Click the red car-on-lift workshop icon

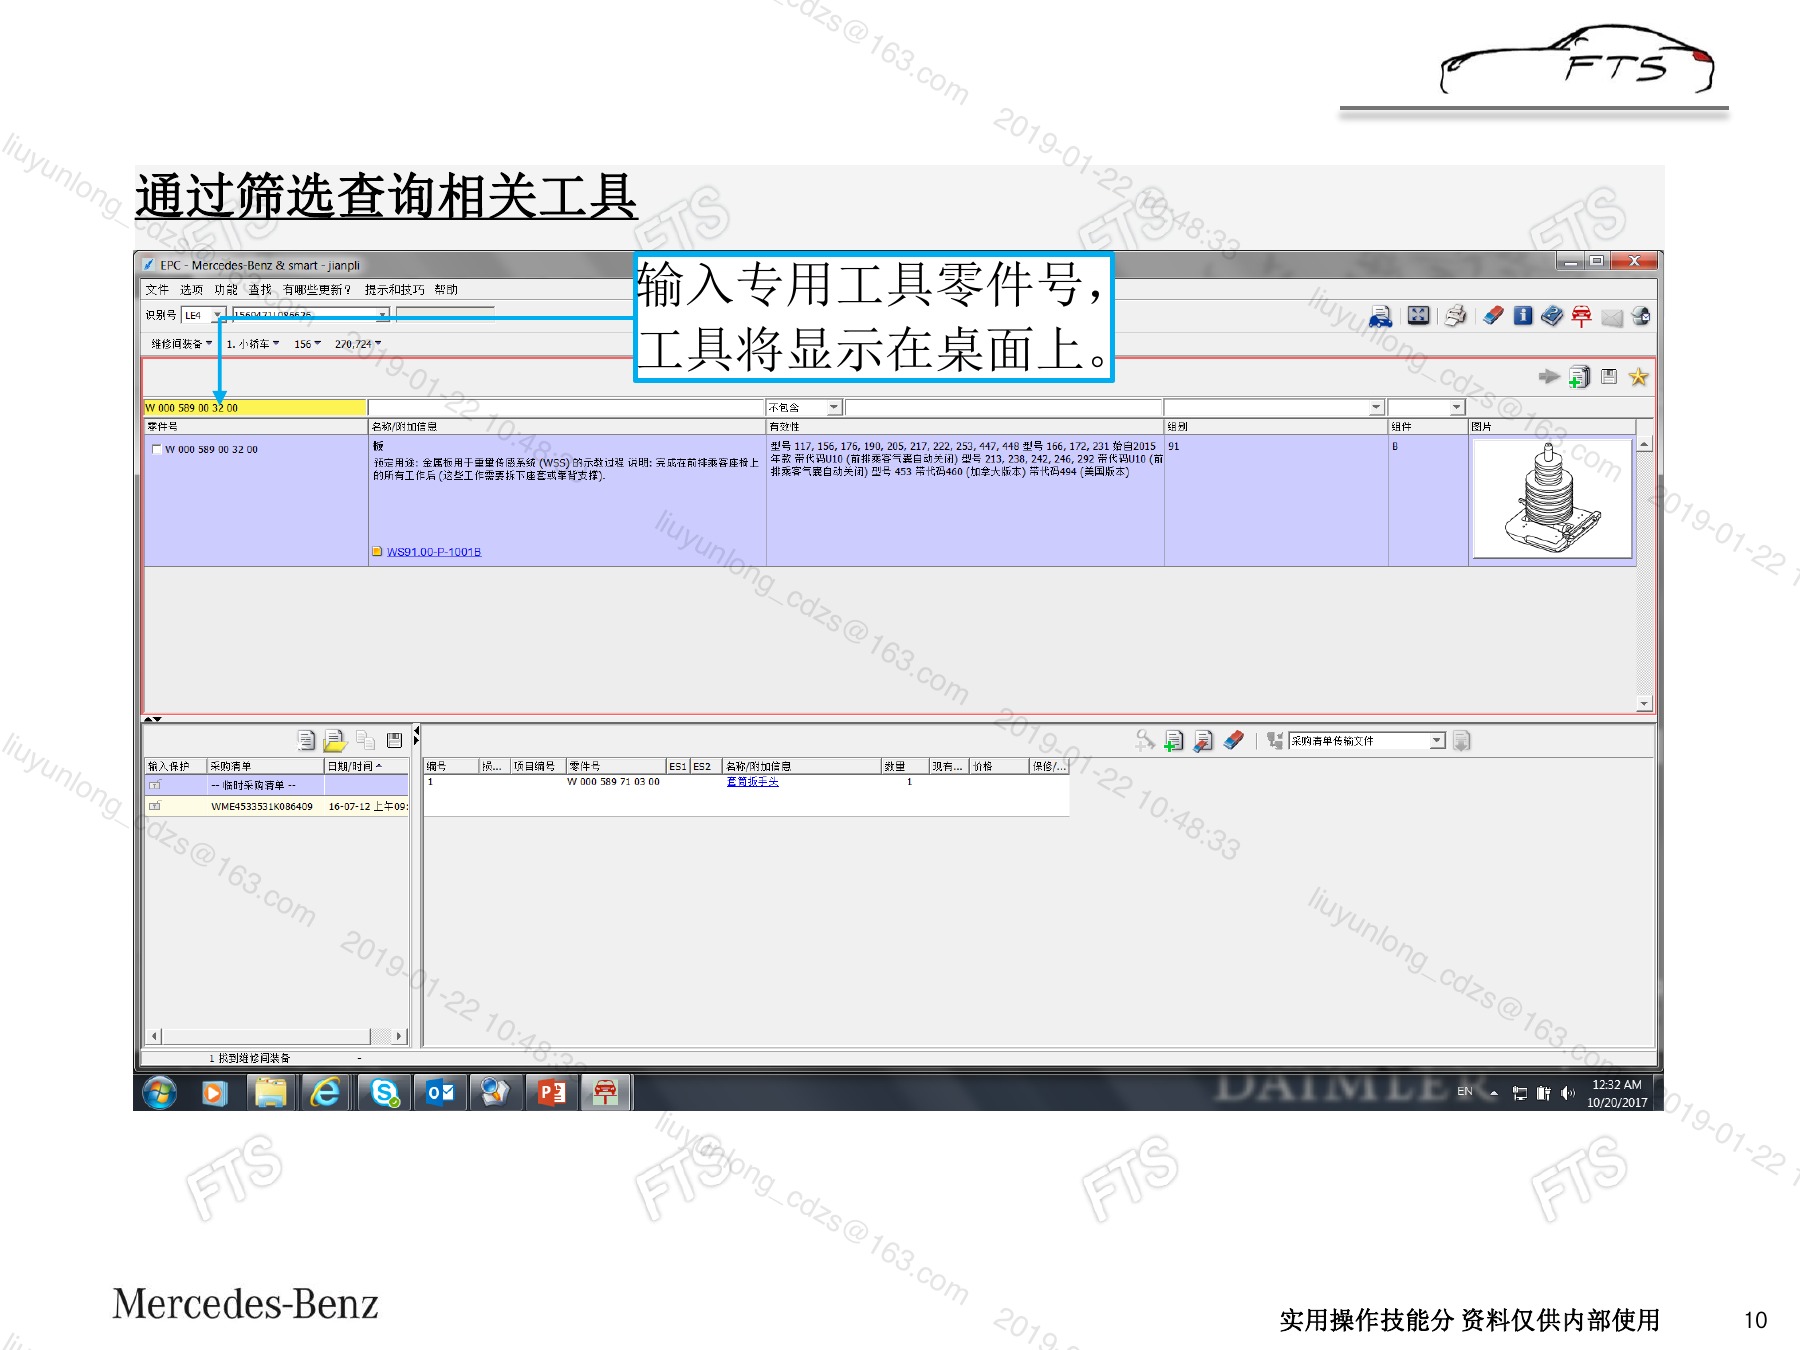(x=1581, y=317)
